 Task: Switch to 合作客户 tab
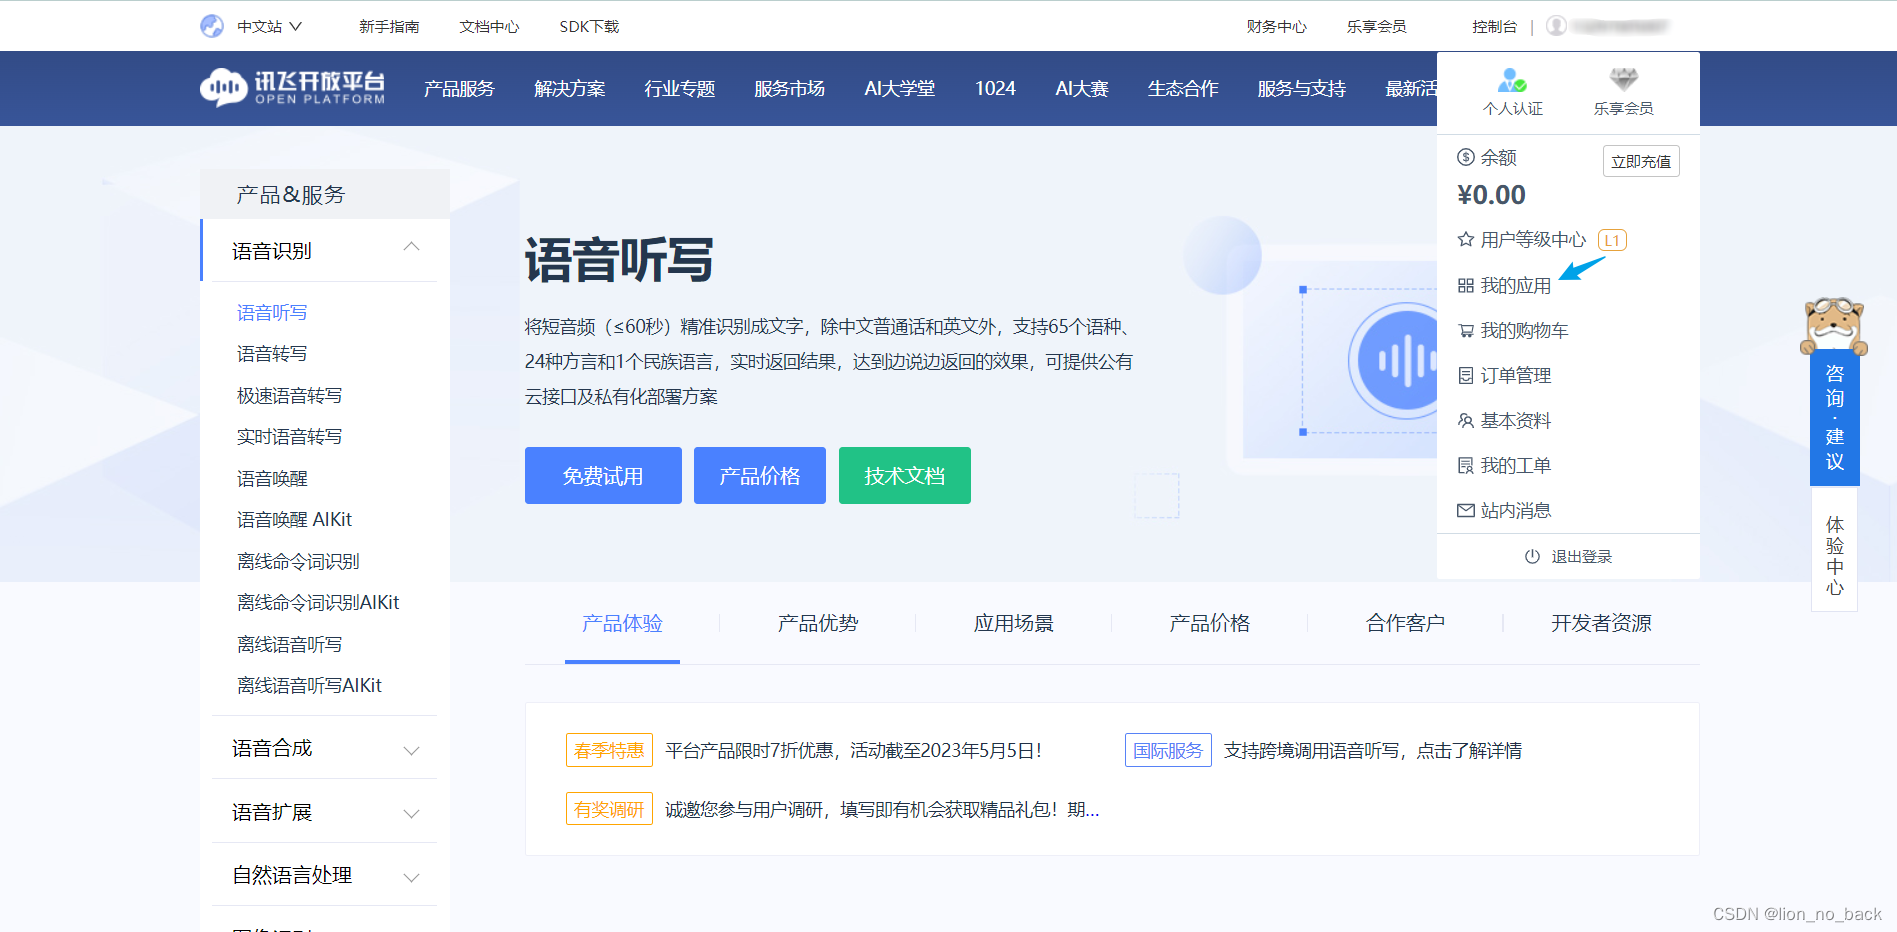(x=1406, y=624)
